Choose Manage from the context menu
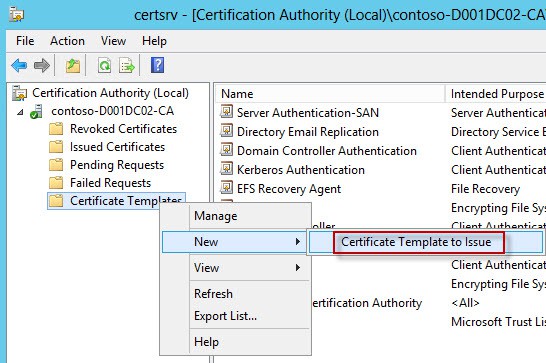 216,216
